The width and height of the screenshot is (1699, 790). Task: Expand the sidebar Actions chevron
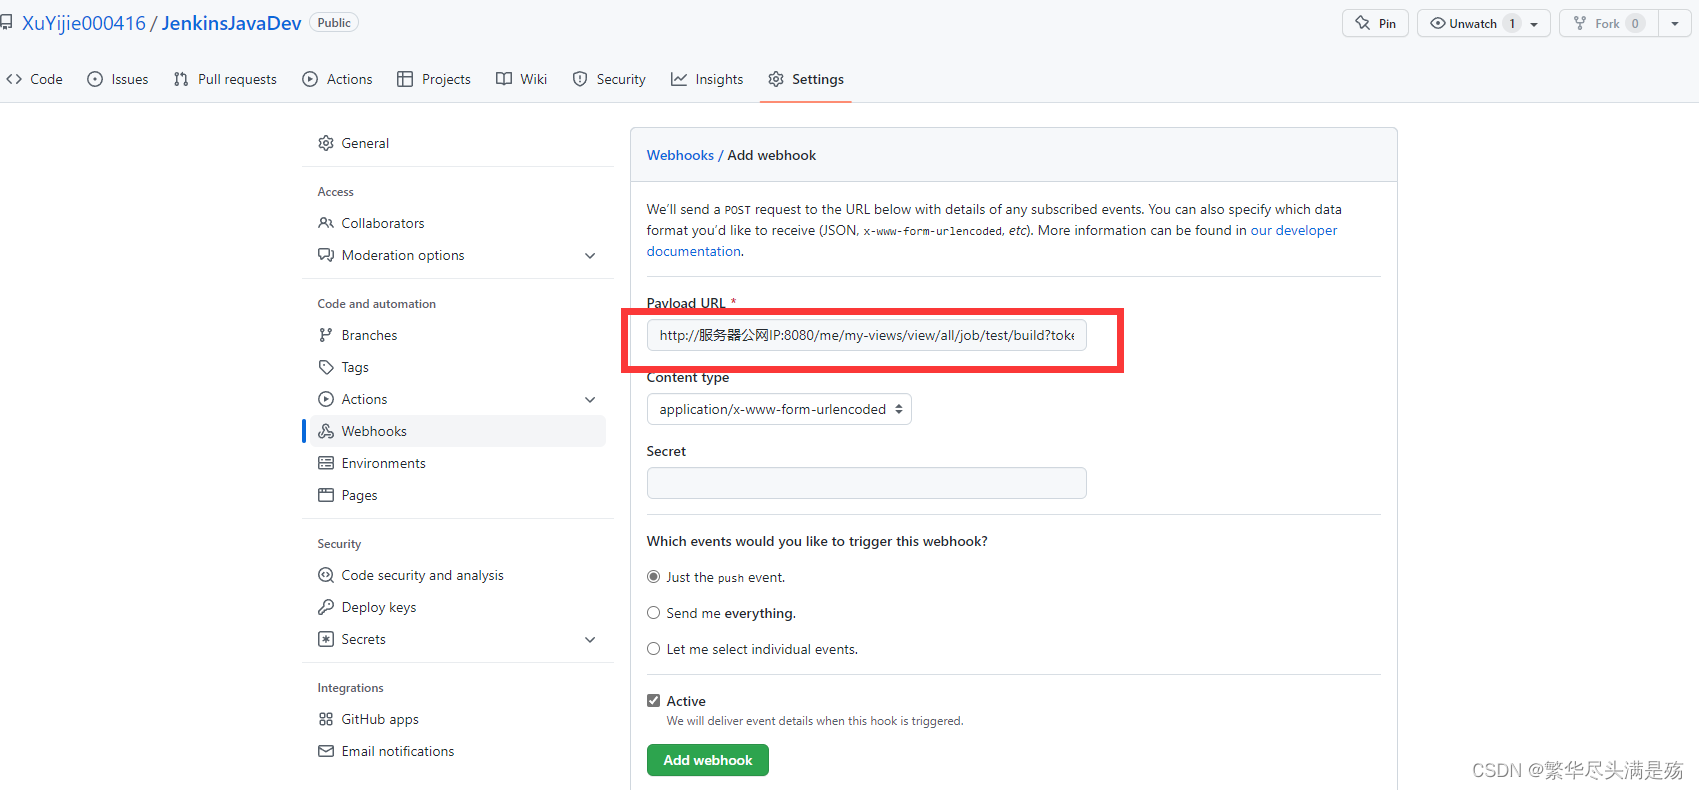590,399
